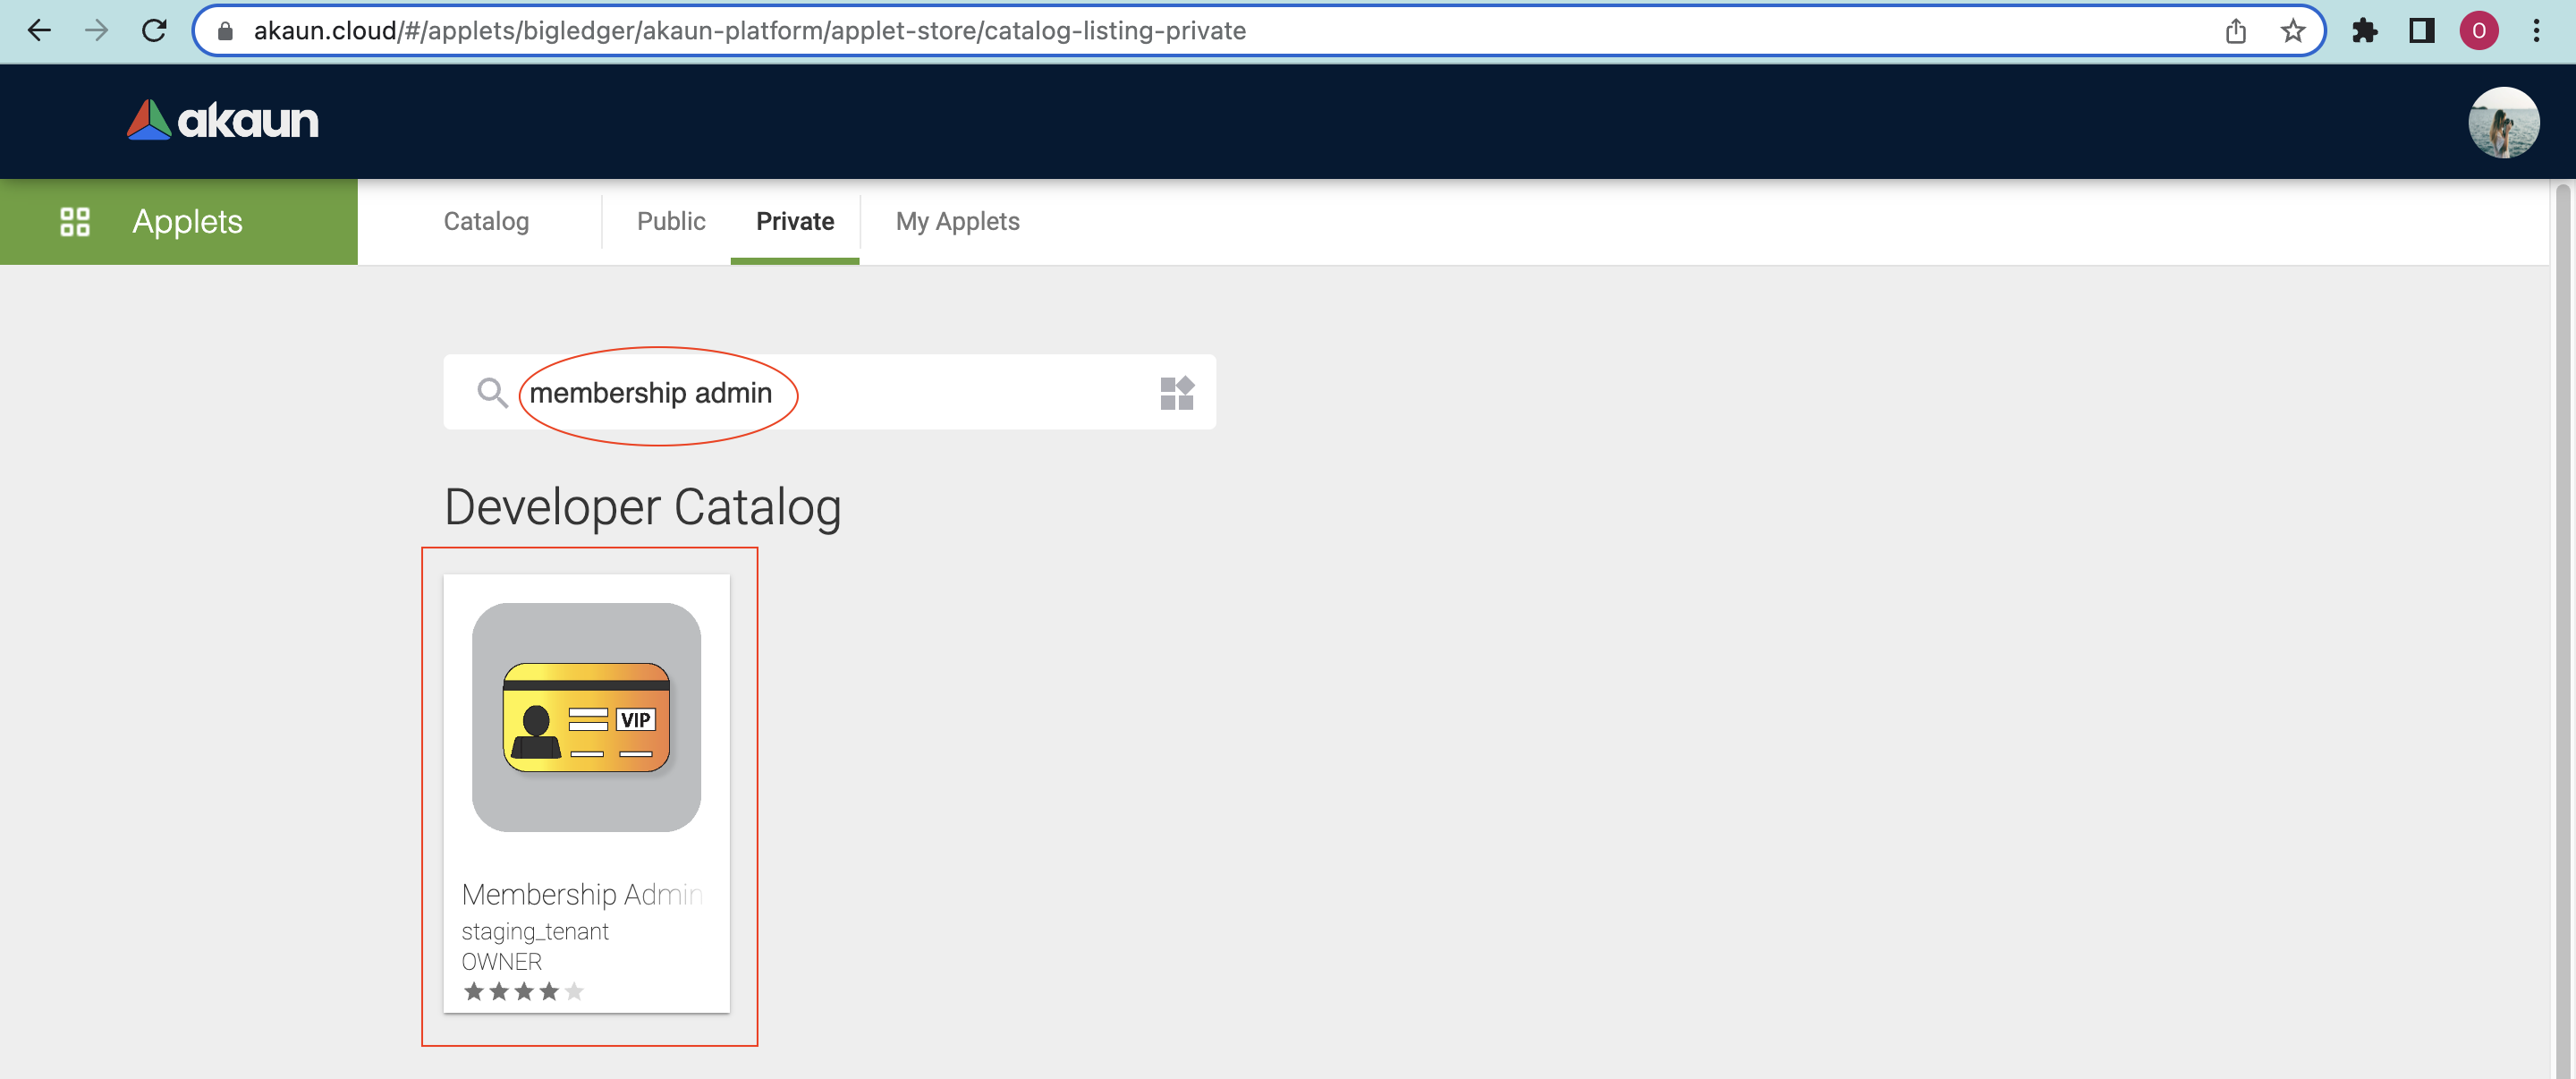2576x1079 pixels.
Task: Click the share page icon in address bar
Action: pos(2235,31)
